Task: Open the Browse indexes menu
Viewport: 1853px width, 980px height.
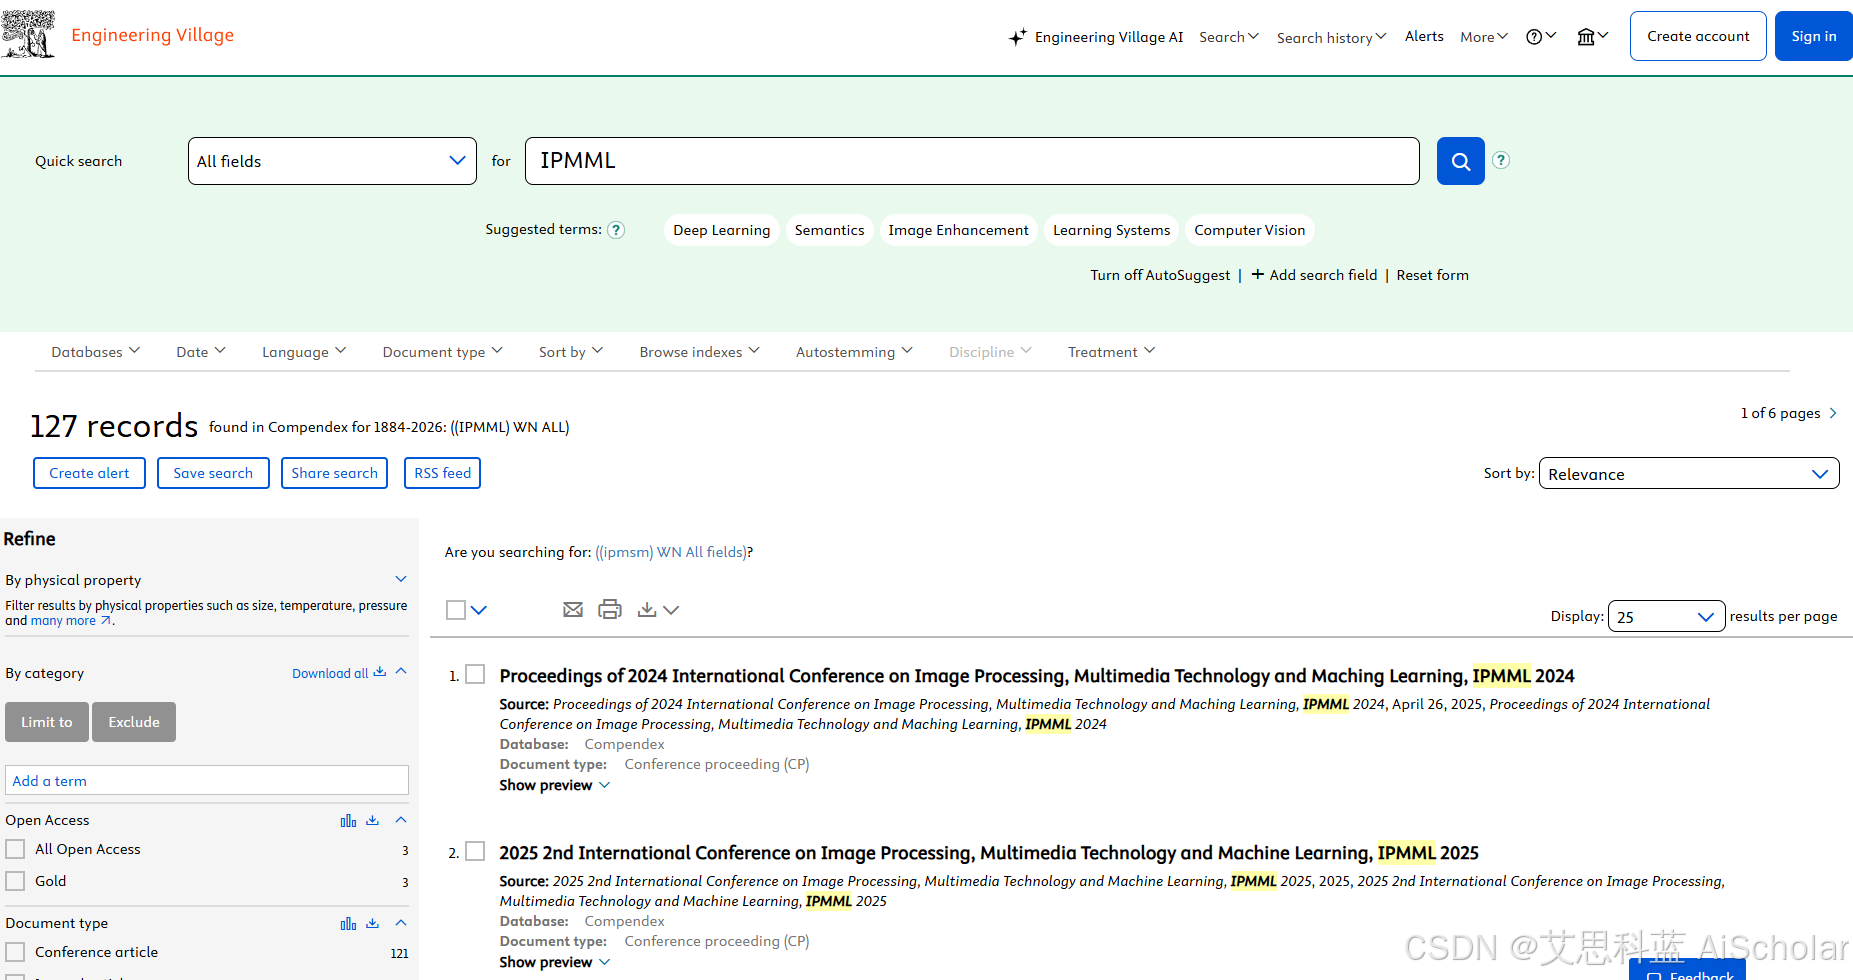Action: point(700,352)
